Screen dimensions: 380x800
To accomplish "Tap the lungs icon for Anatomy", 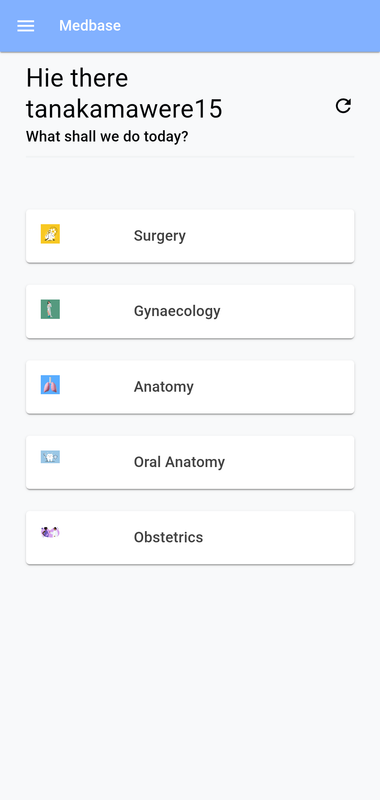I will pyautogui.click(x=50, y=385).
